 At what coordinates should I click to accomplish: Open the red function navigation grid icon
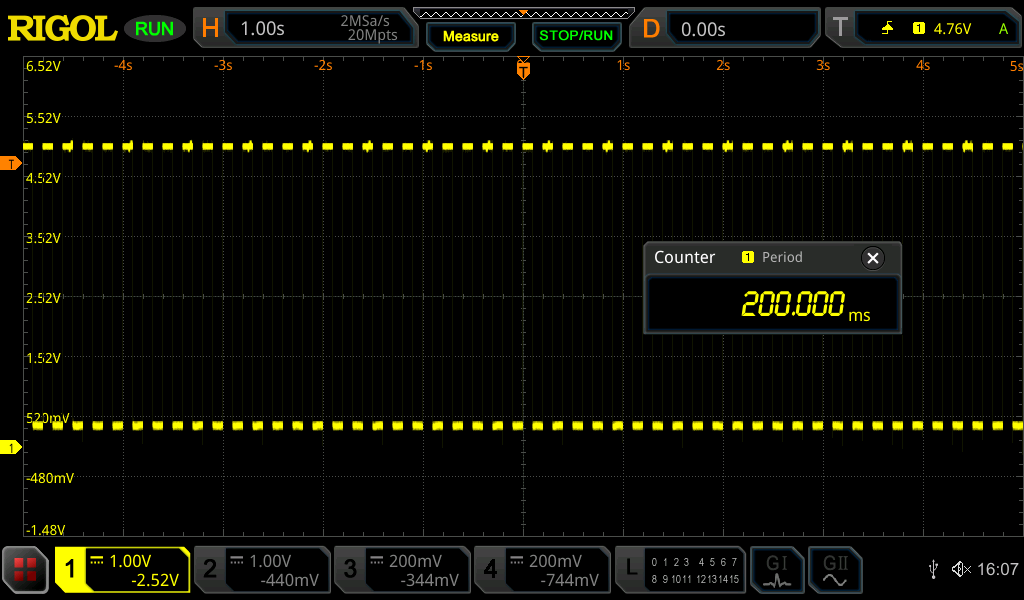(25, 569)
